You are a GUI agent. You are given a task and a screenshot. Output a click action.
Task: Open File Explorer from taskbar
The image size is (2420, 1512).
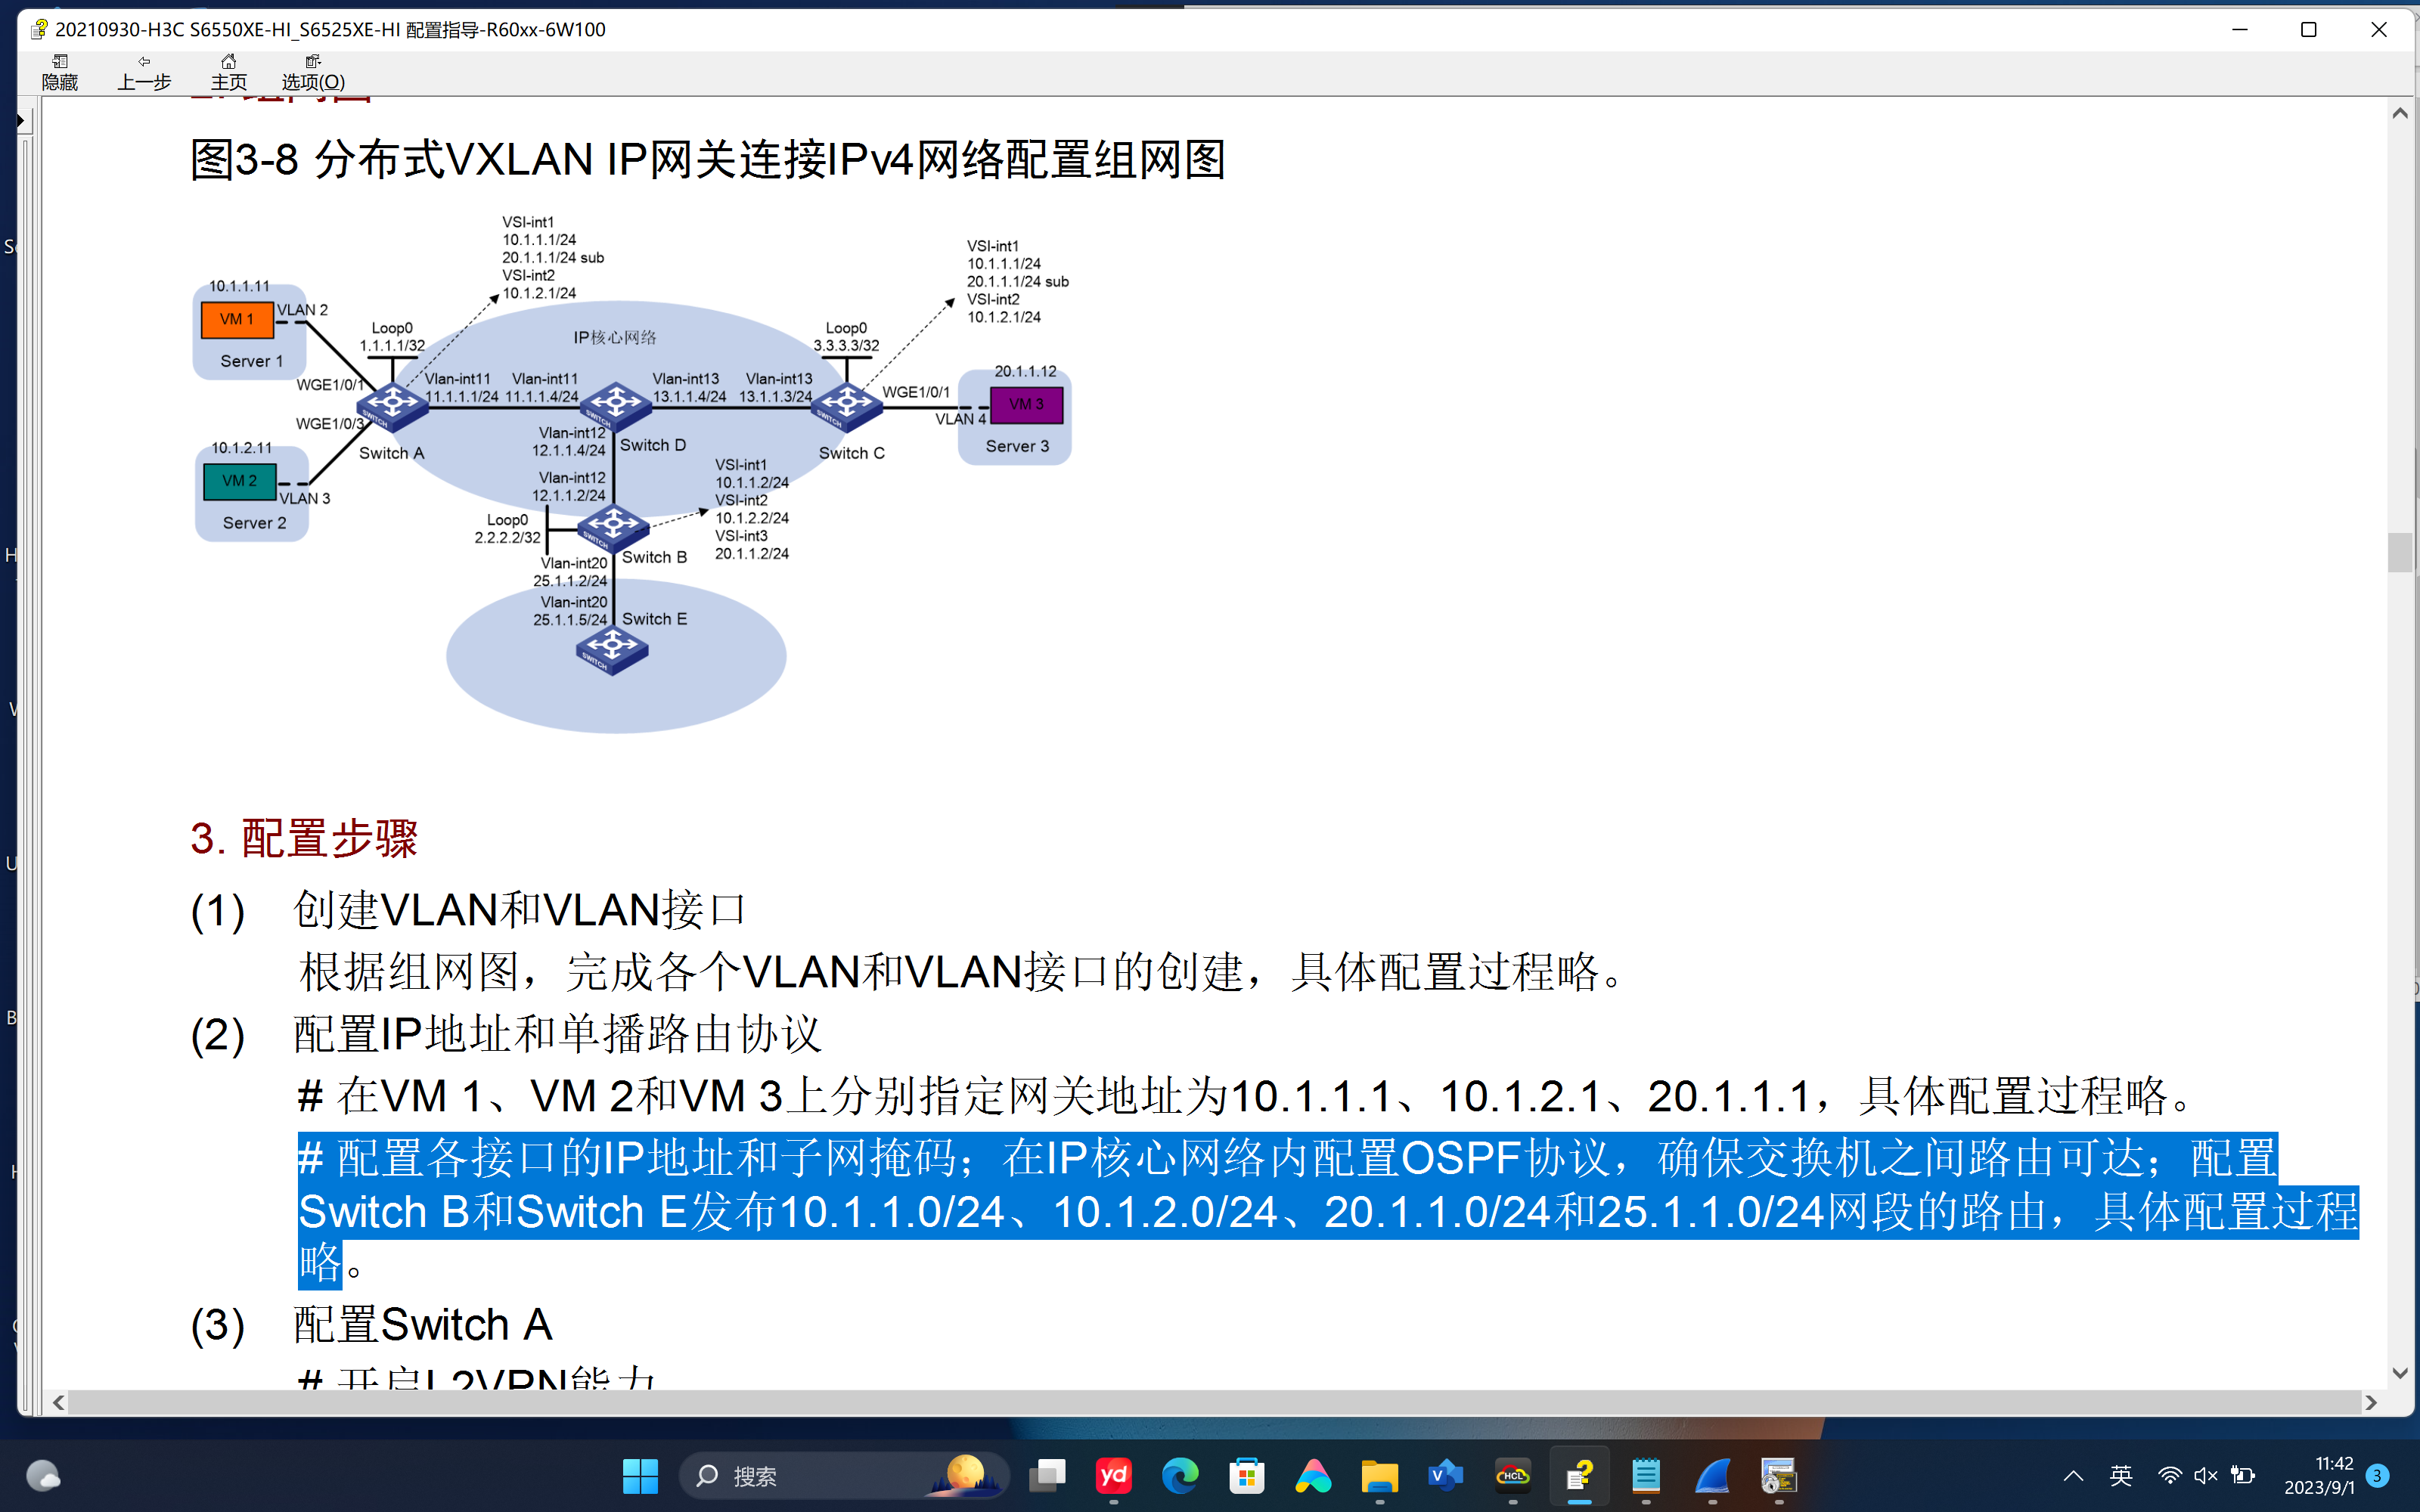click(x=1379, y=1476)
